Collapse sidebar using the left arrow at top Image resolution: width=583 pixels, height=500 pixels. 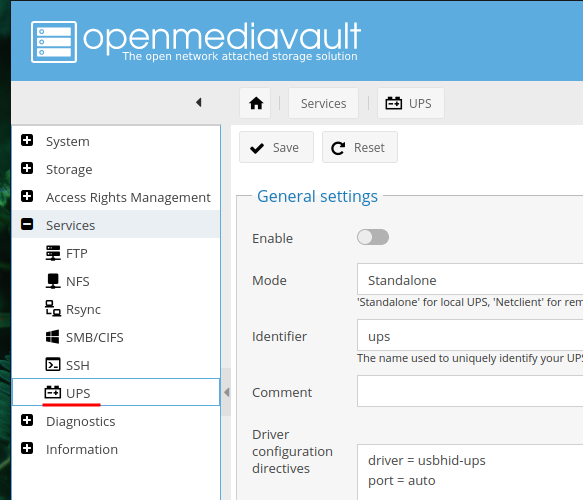199,102
